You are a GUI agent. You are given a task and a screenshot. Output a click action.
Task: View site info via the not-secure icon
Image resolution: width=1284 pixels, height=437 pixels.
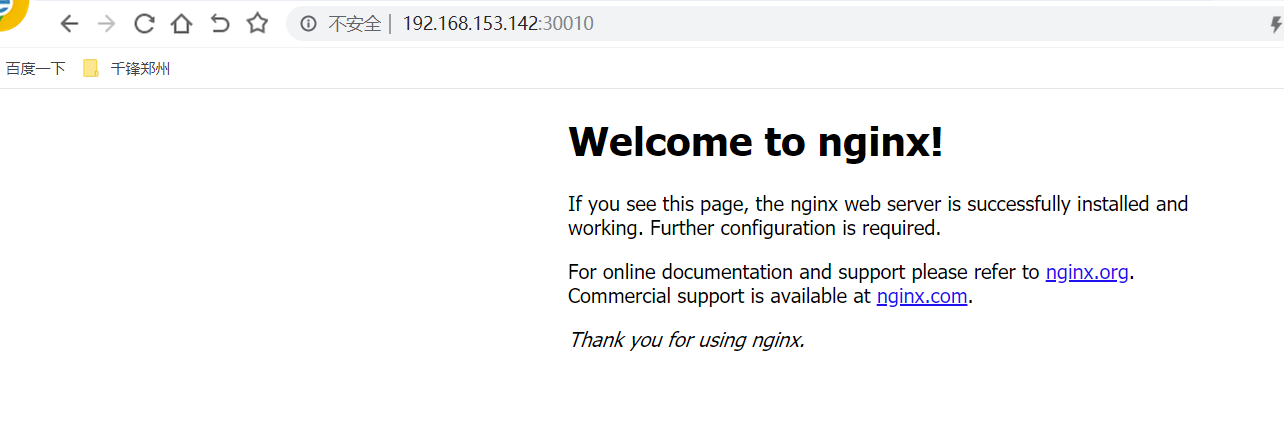[x=309, y=24]
